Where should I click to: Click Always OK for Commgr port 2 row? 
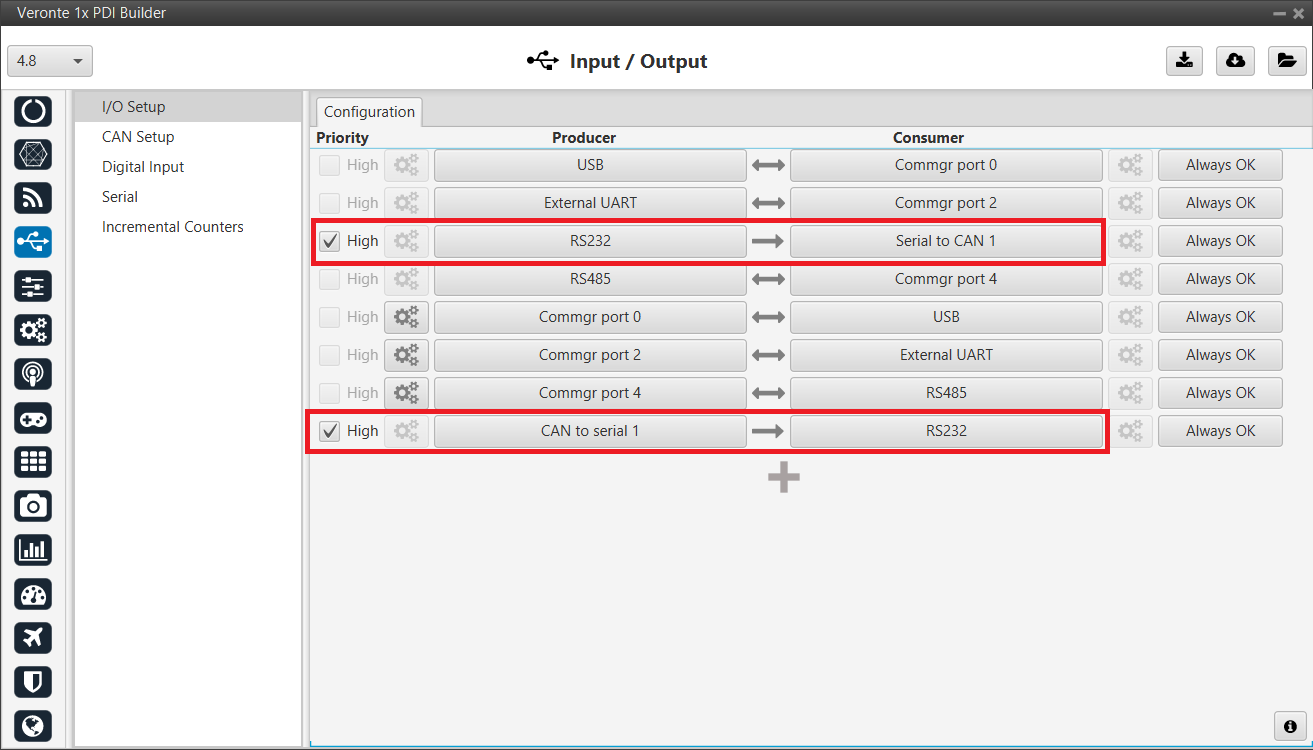coord(1220,355)
